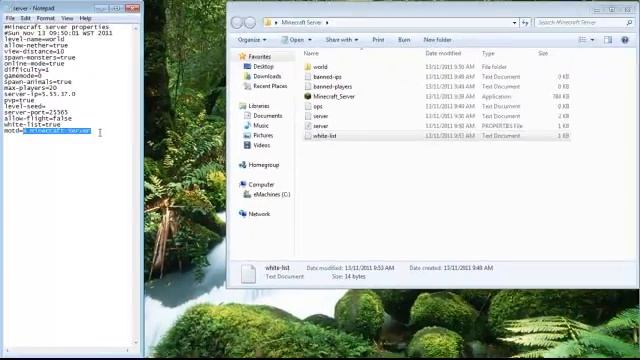This screenshot has height=360, width=640.
Task: Select Homegroup in the navigation pane
Action: click(264, 165)
